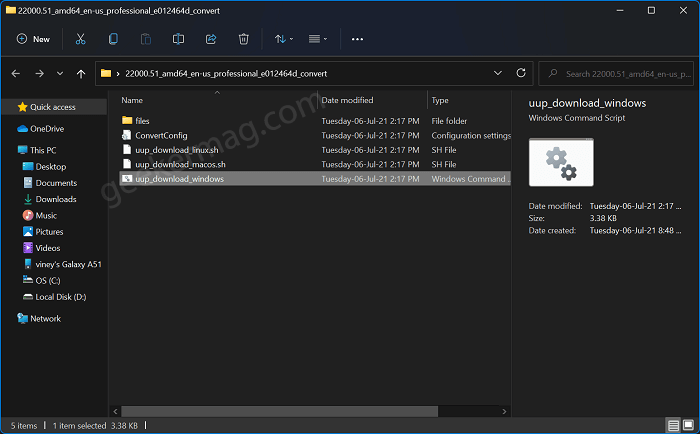Screen dimensions: 700x434
Task: Click the search box for this folder
Action: [x=616, y=74]
